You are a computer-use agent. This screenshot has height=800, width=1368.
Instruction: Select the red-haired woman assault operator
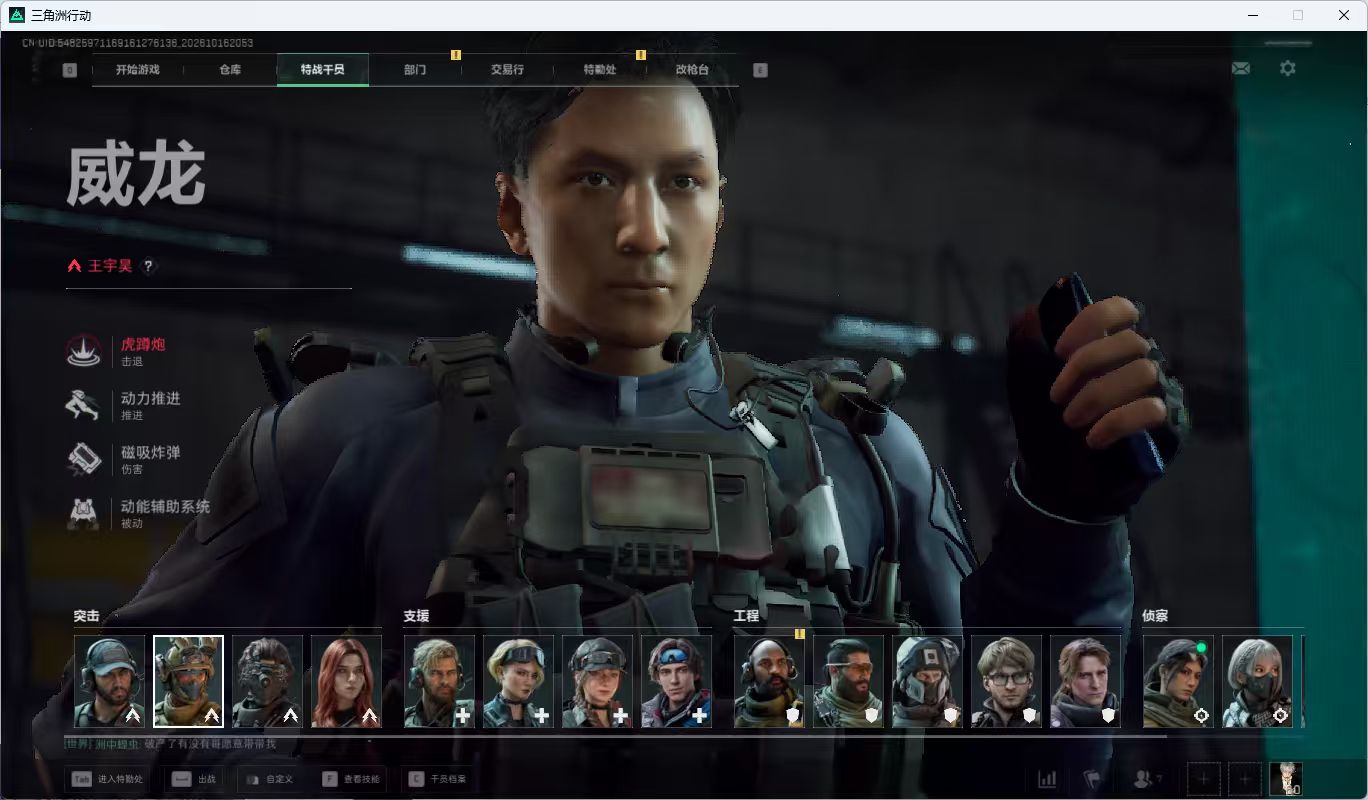346,681
